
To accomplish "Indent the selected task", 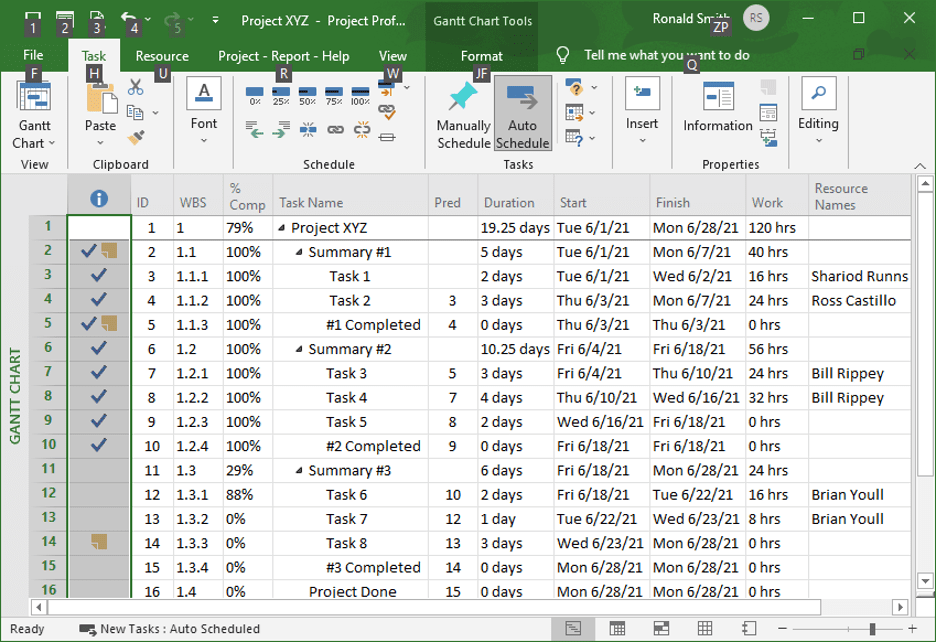I will [x=281, y=129].
